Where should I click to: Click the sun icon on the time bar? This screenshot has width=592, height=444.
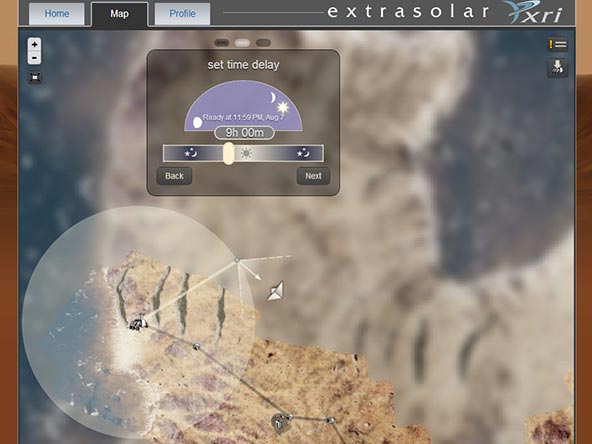click(x=246, y=153)
